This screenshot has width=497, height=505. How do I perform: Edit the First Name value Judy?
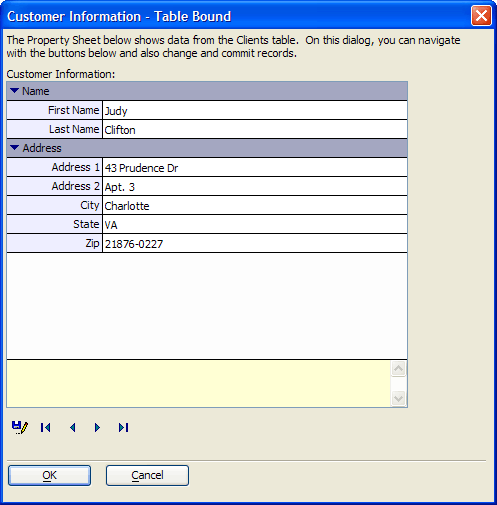[x=255, y=110]
